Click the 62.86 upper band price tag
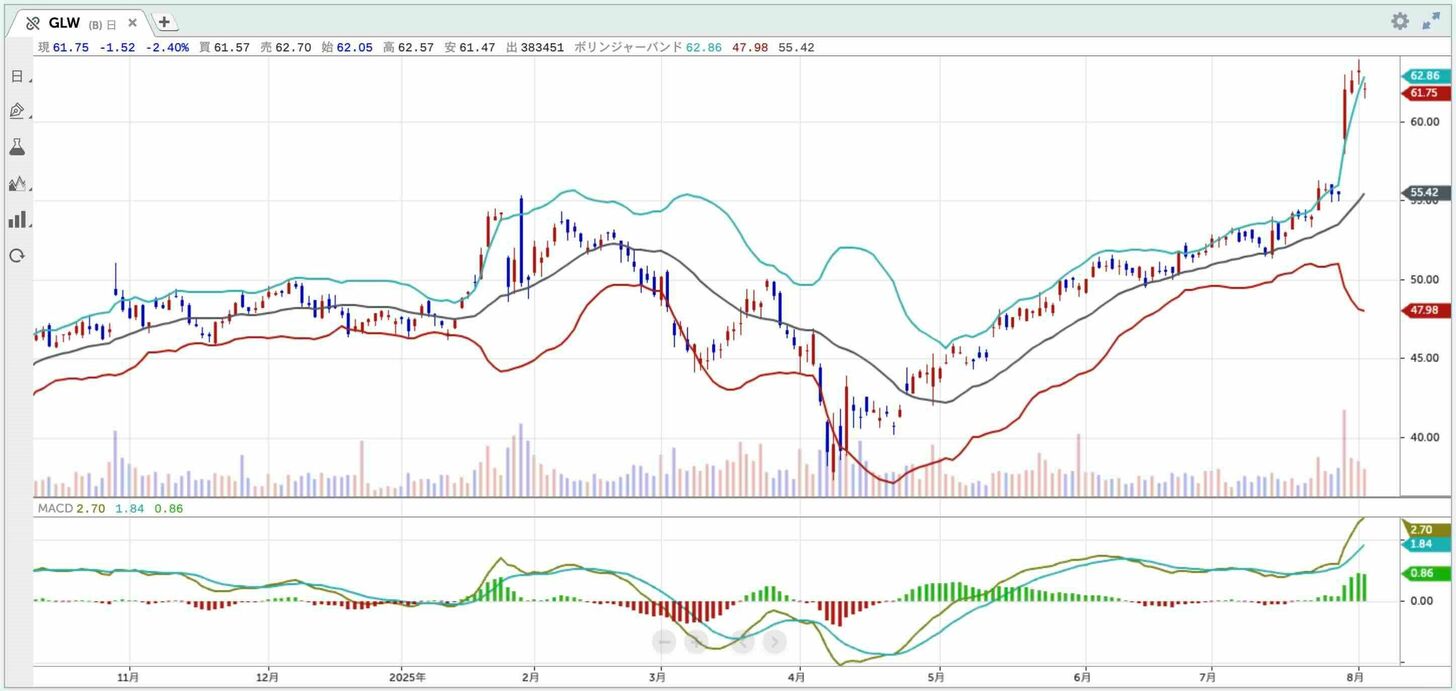Viewport: 1456px width, 691px height. pos(1423,76)
